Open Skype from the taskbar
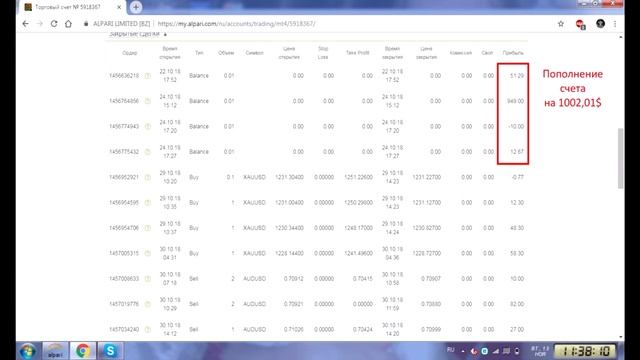 tap(110, 351)
